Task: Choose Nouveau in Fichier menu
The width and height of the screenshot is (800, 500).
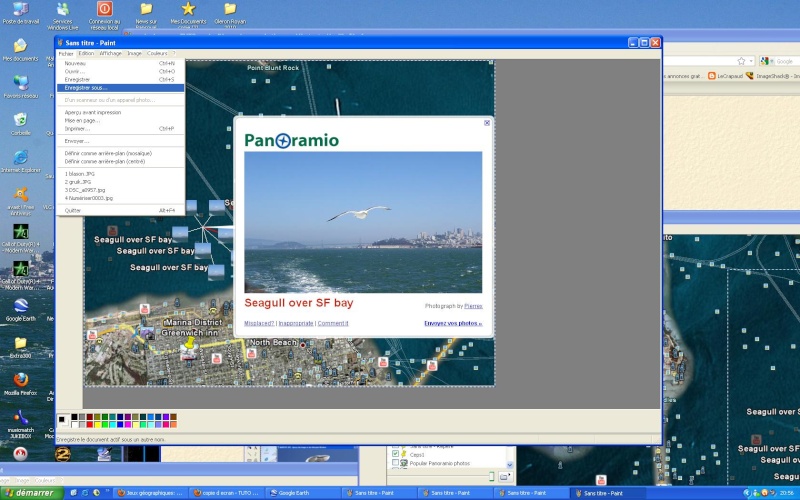Action: [120, 63]
